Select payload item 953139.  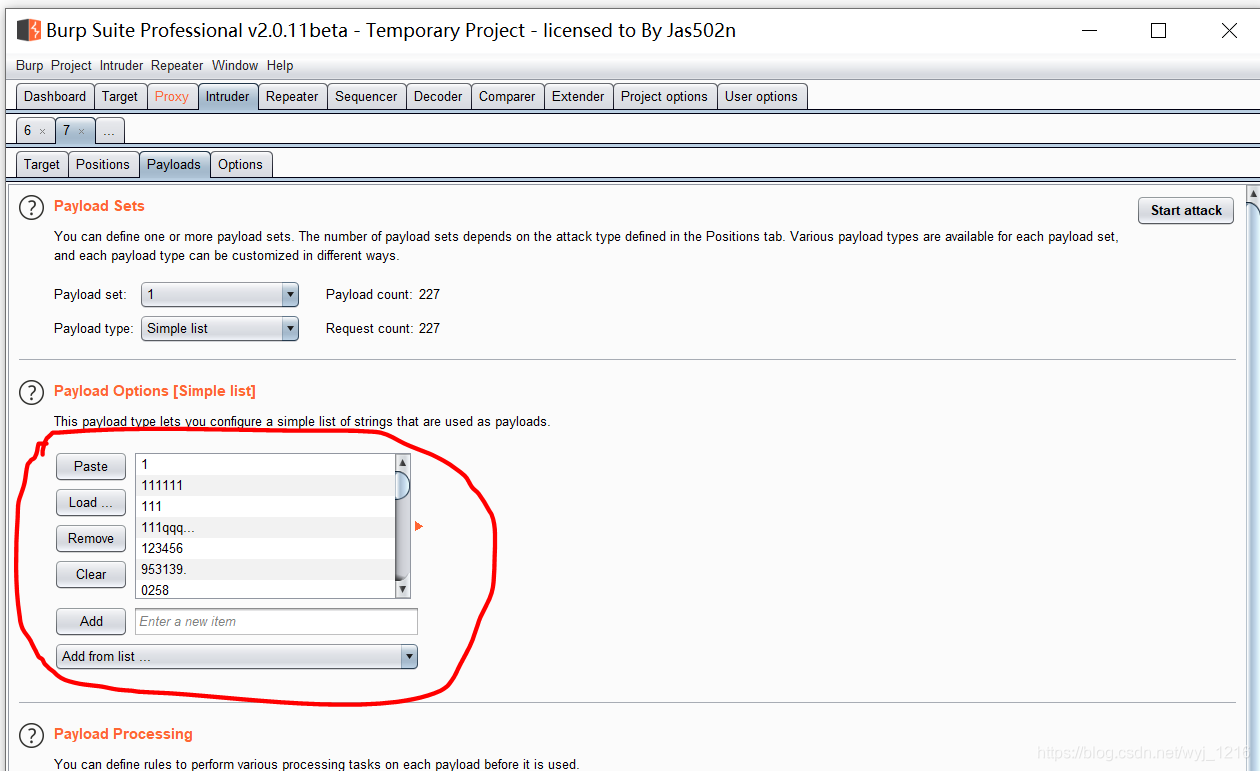tap(266, 569)
